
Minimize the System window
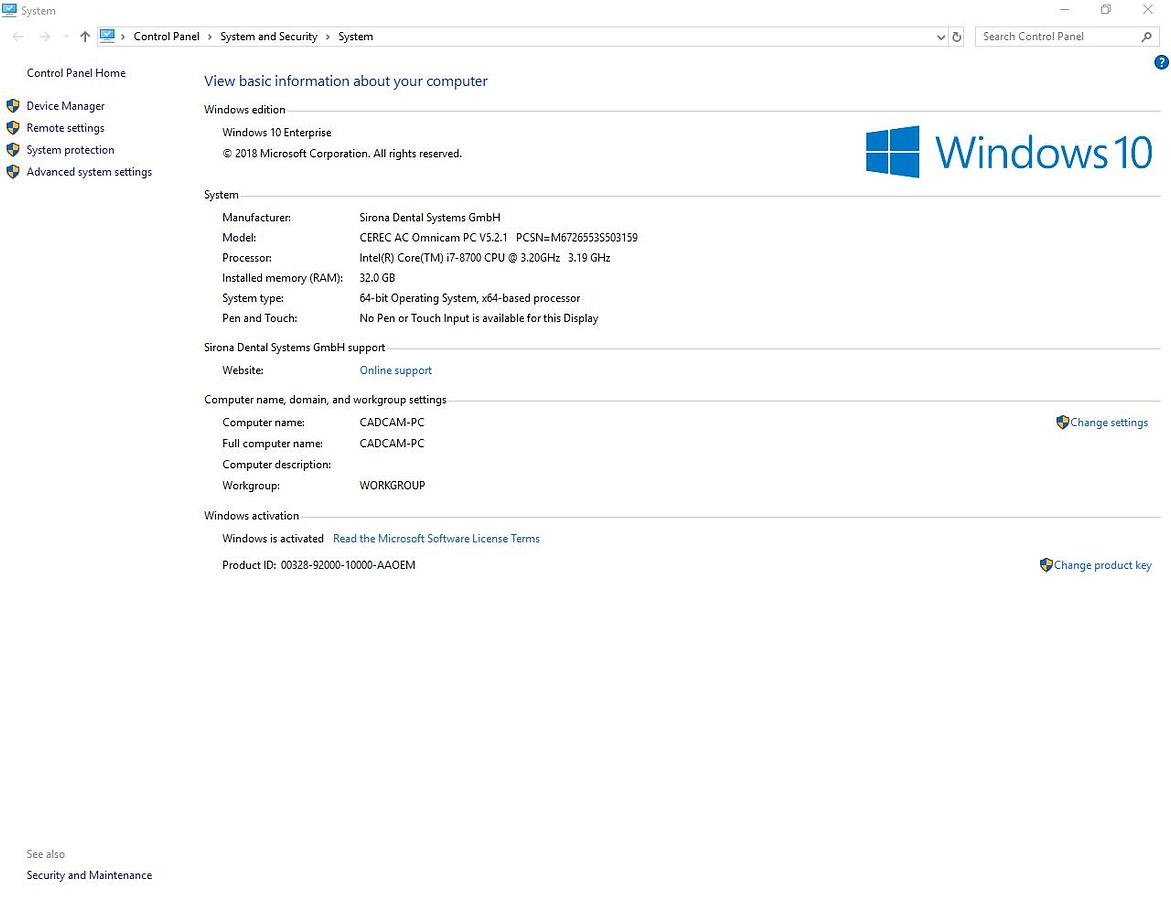tap(1064, 10)
